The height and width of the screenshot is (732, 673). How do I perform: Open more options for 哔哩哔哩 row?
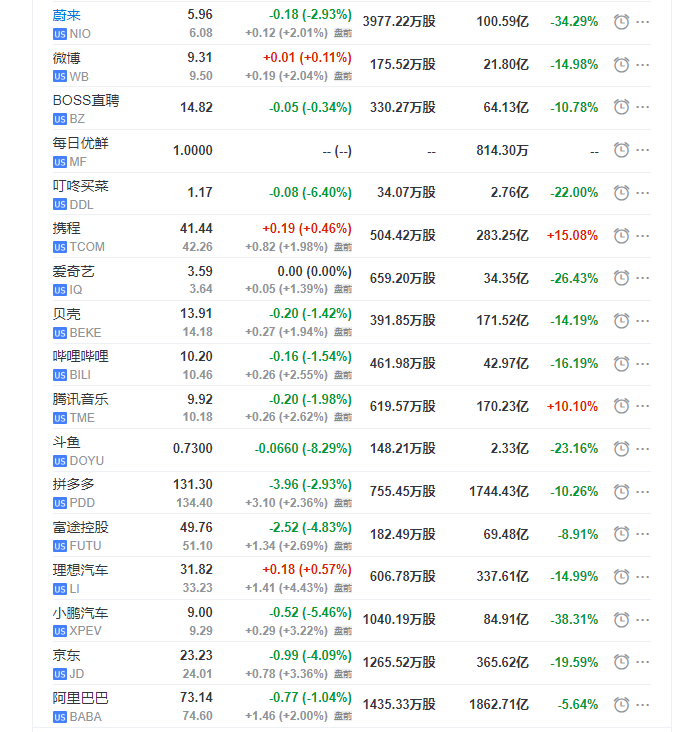[x=643, y=364]
